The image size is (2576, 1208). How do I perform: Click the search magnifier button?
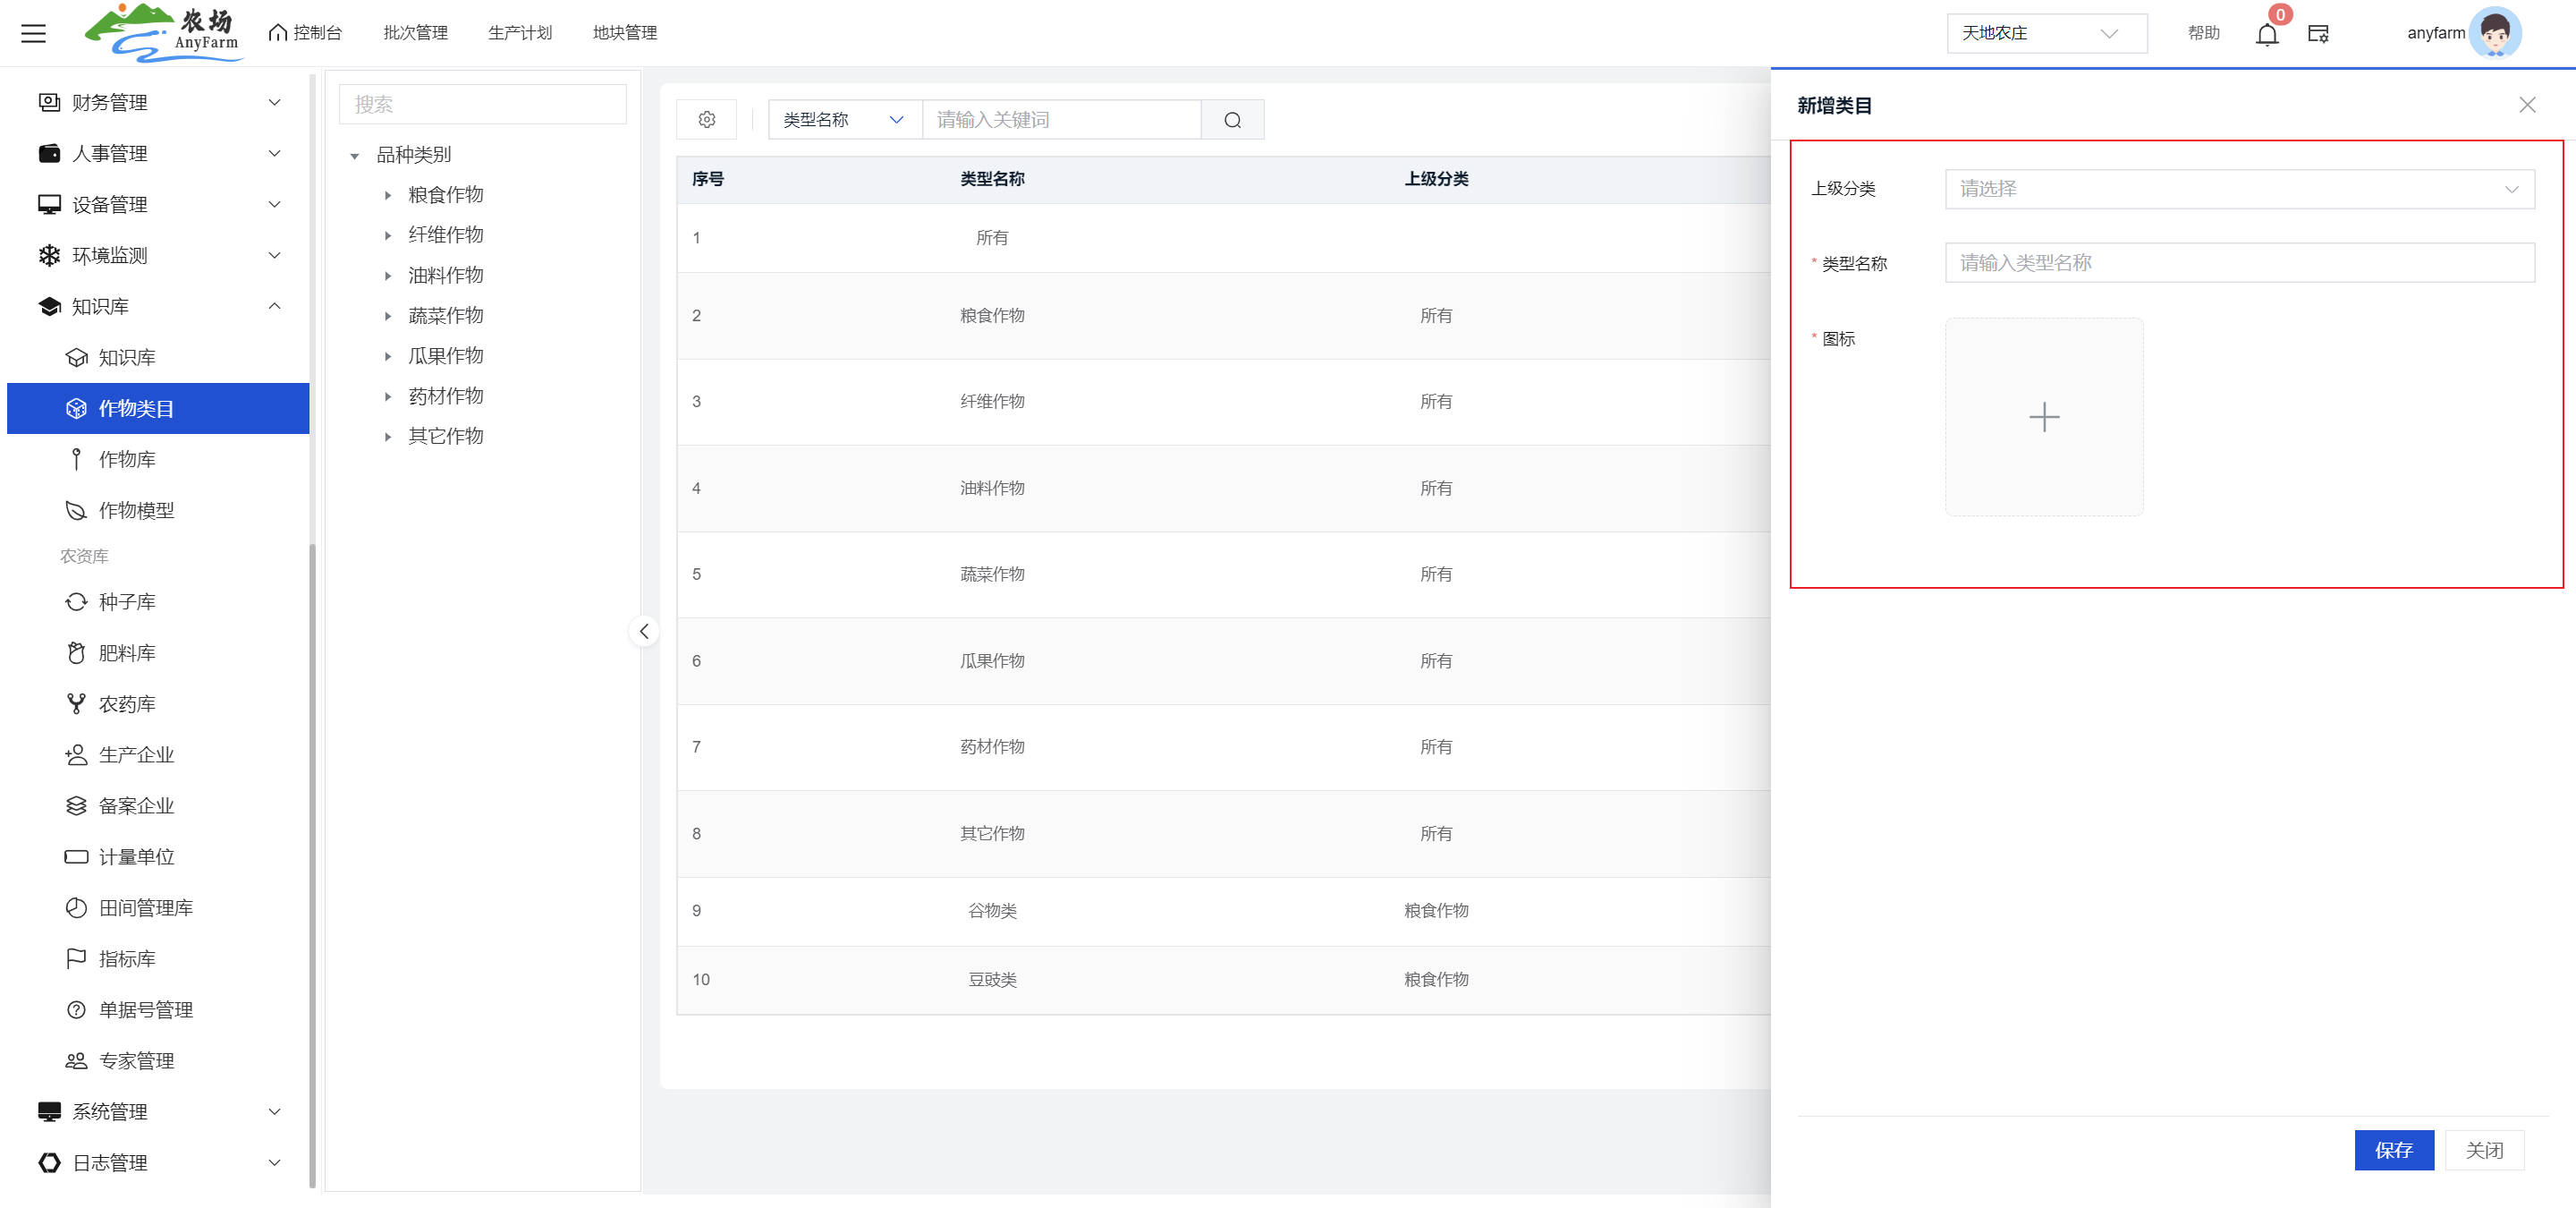click(1232, 120)
